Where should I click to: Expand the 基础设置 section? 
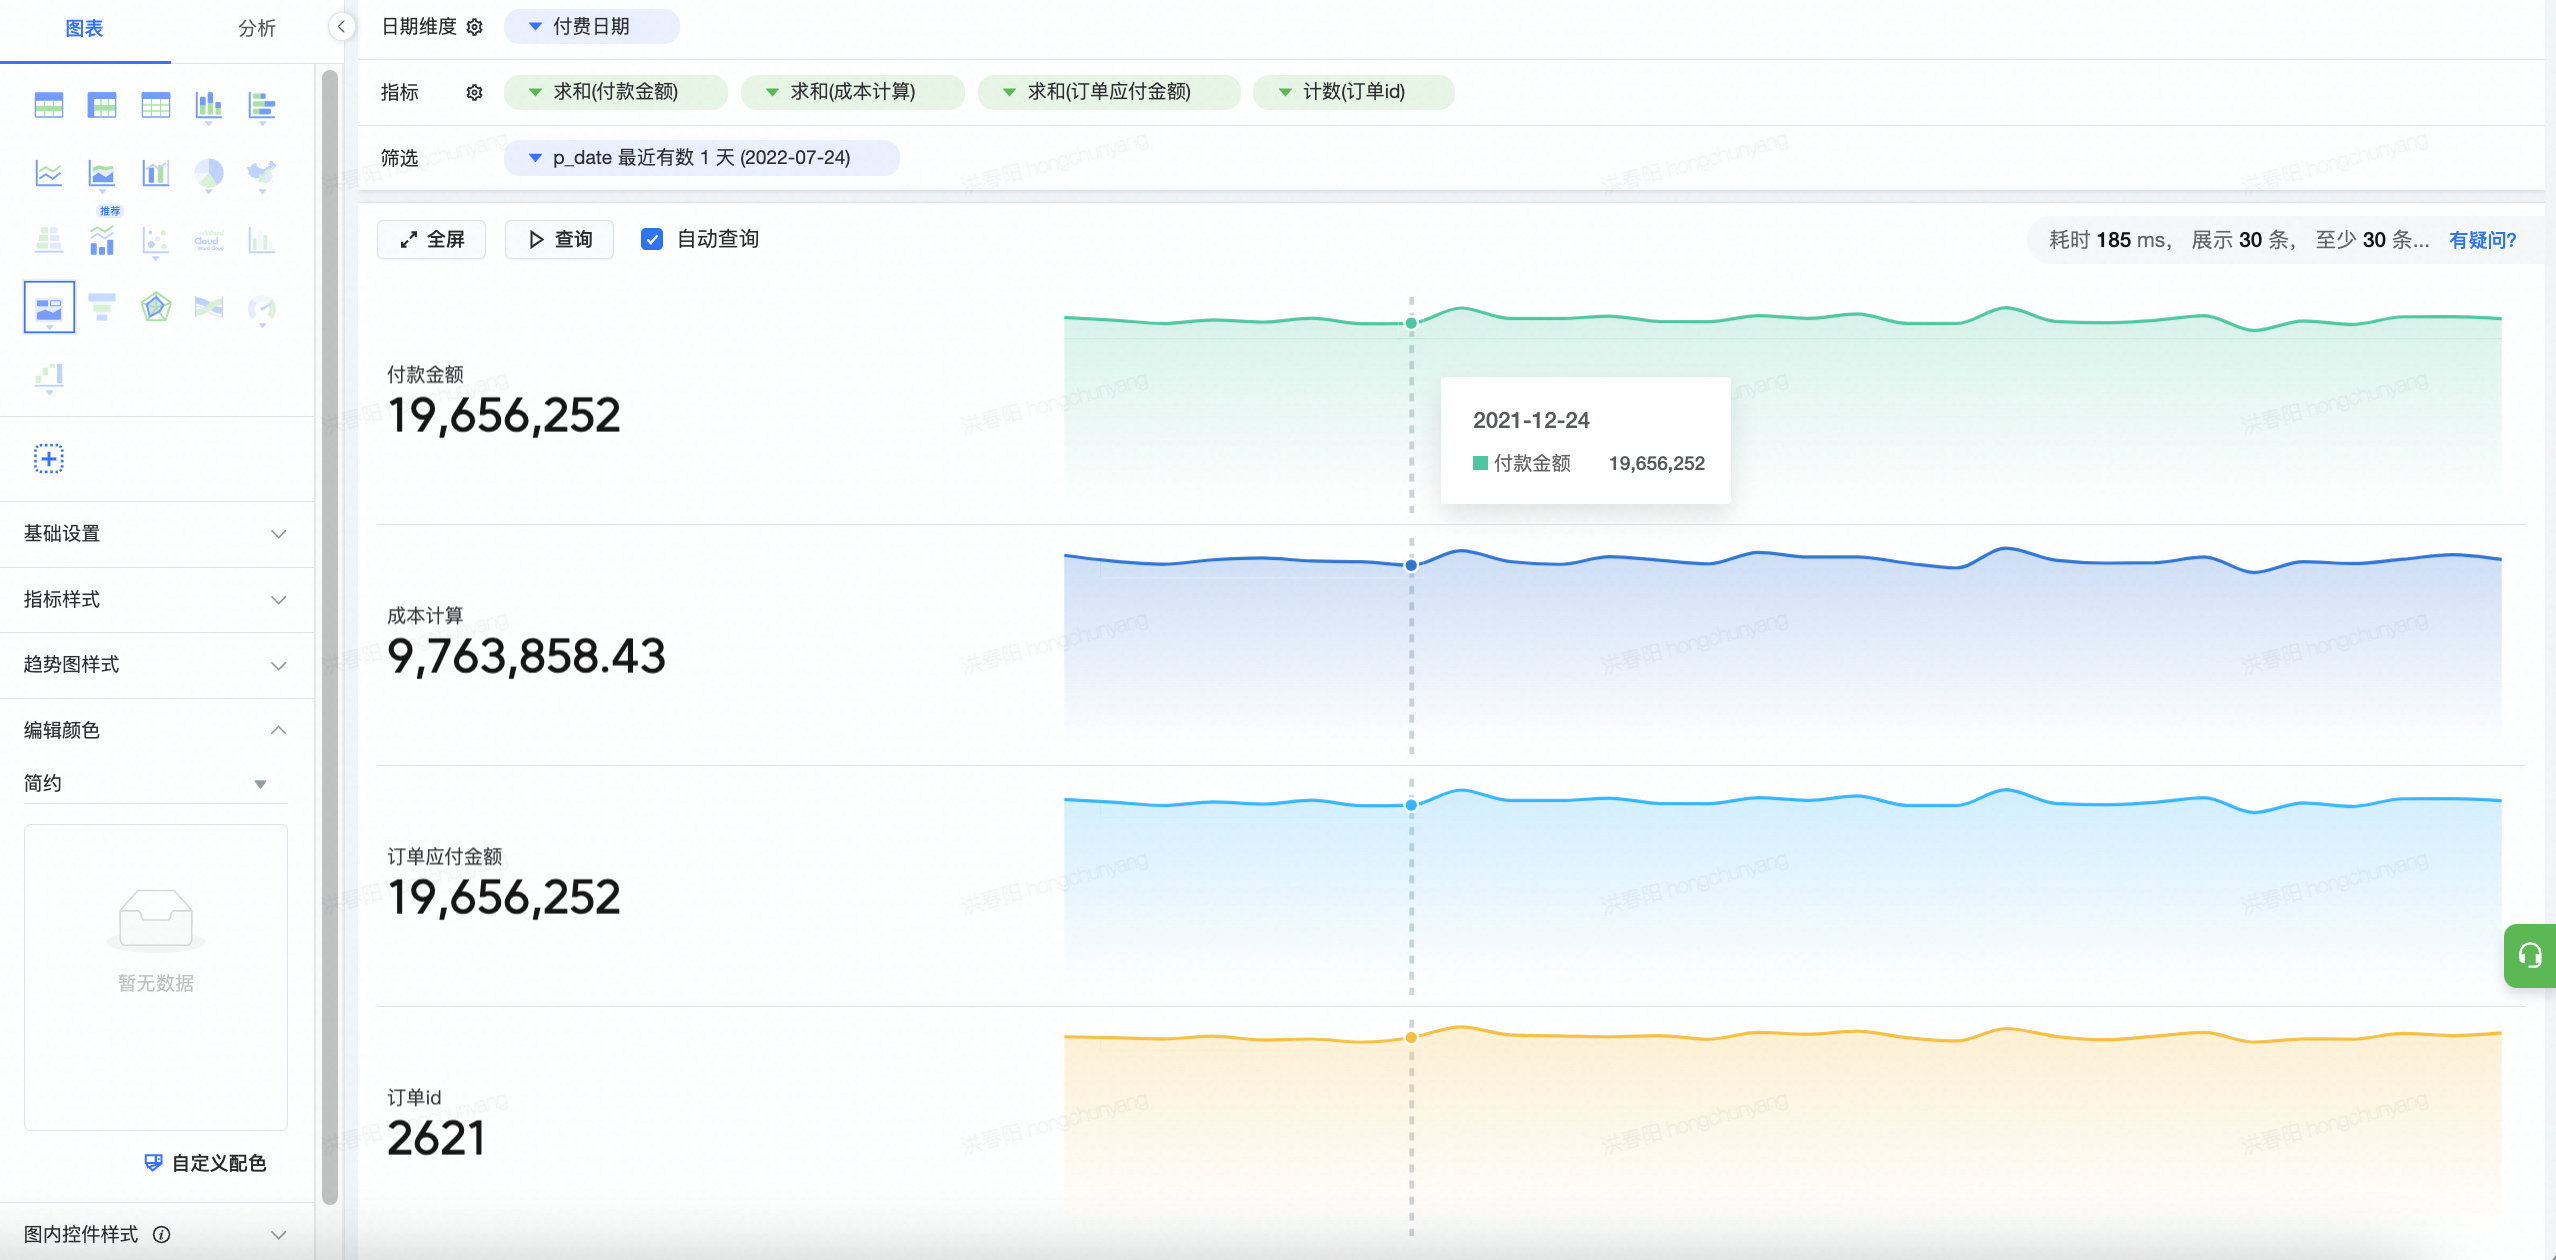tap(156, 534)
